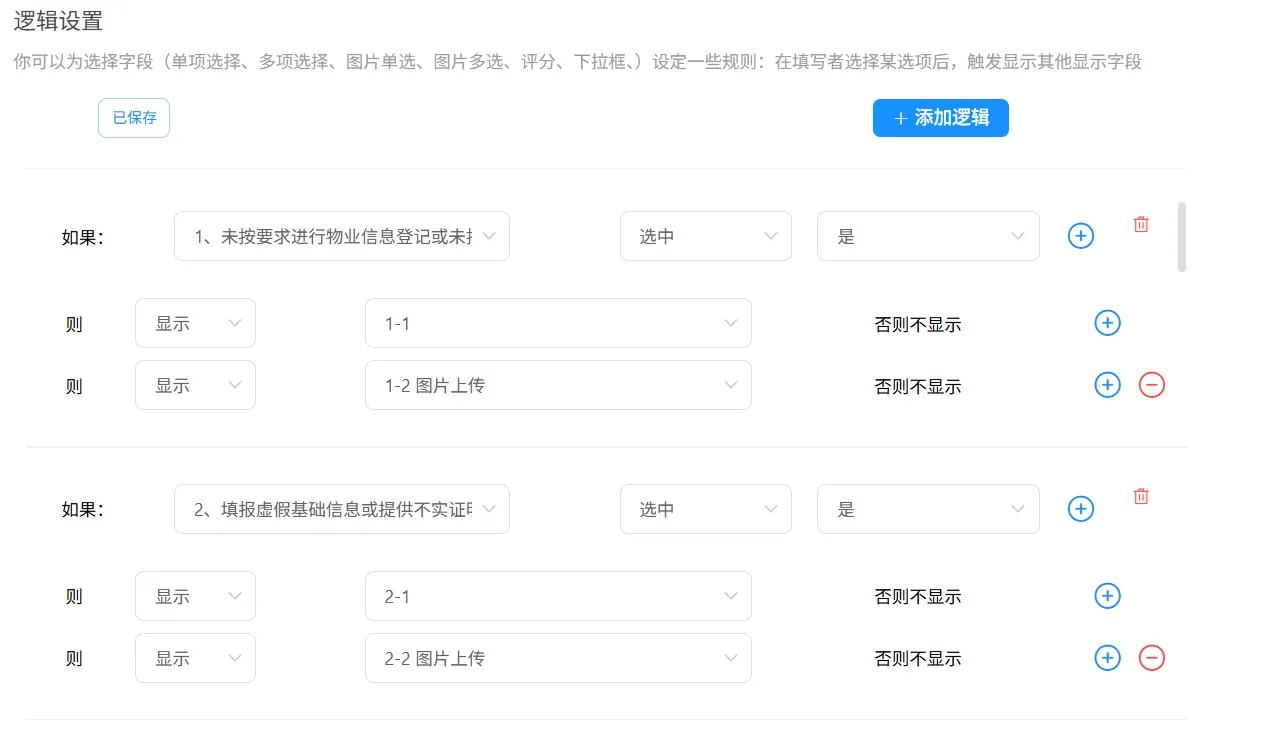The width and height of the screenshot is (1266, 737).
Task: Open 显示 action dropdown for the 2-1 row
Action: pyautogui.click(x=195, y=596)
